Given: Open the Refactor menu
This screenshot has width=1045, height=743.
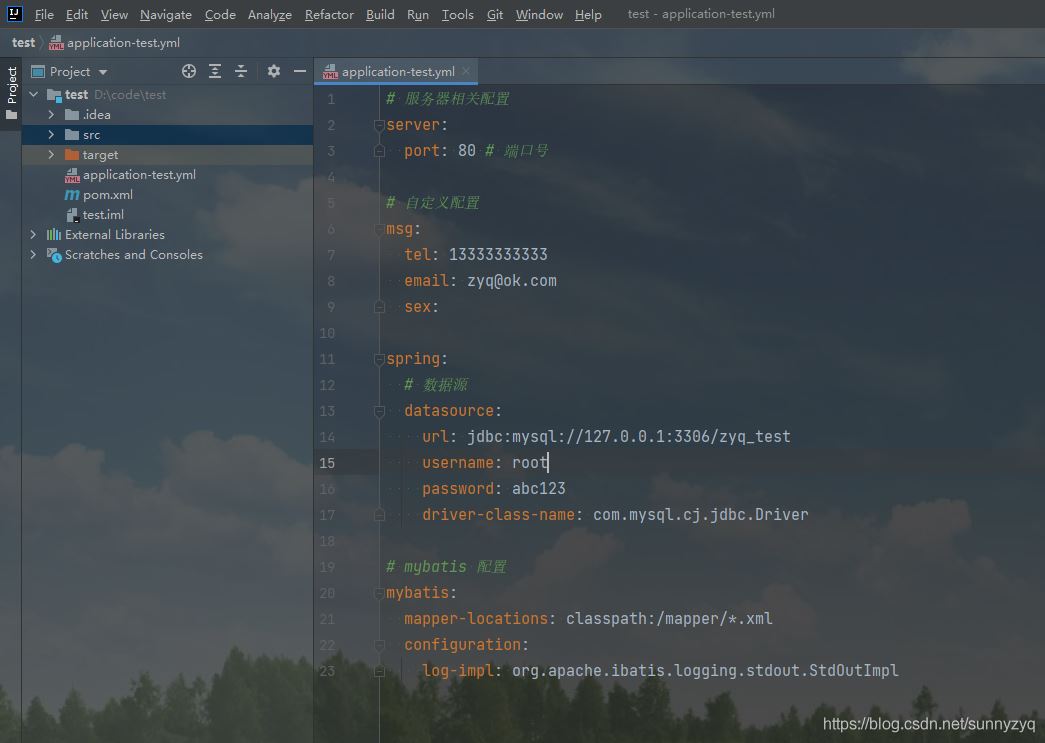Looking at the screenshot, I should (x=329, y=14).
